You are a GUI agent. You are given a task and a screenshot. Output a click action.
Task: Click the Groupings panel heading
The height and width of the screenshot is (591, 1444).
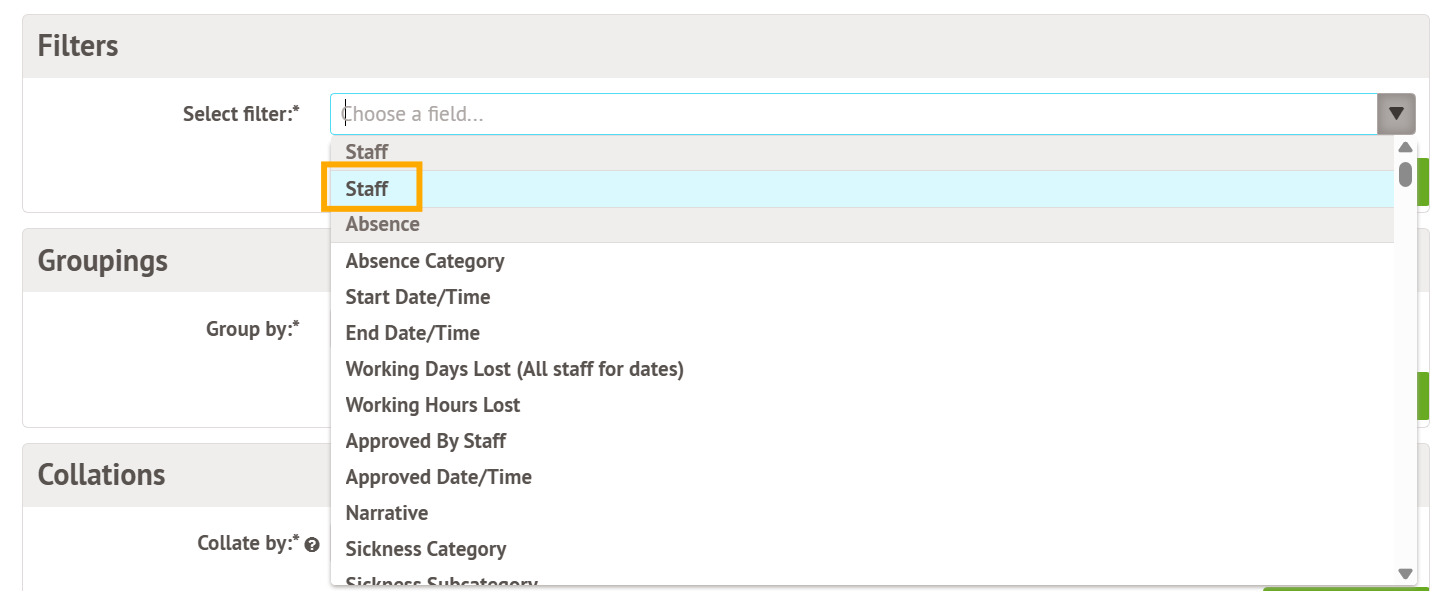click(102, 261)
